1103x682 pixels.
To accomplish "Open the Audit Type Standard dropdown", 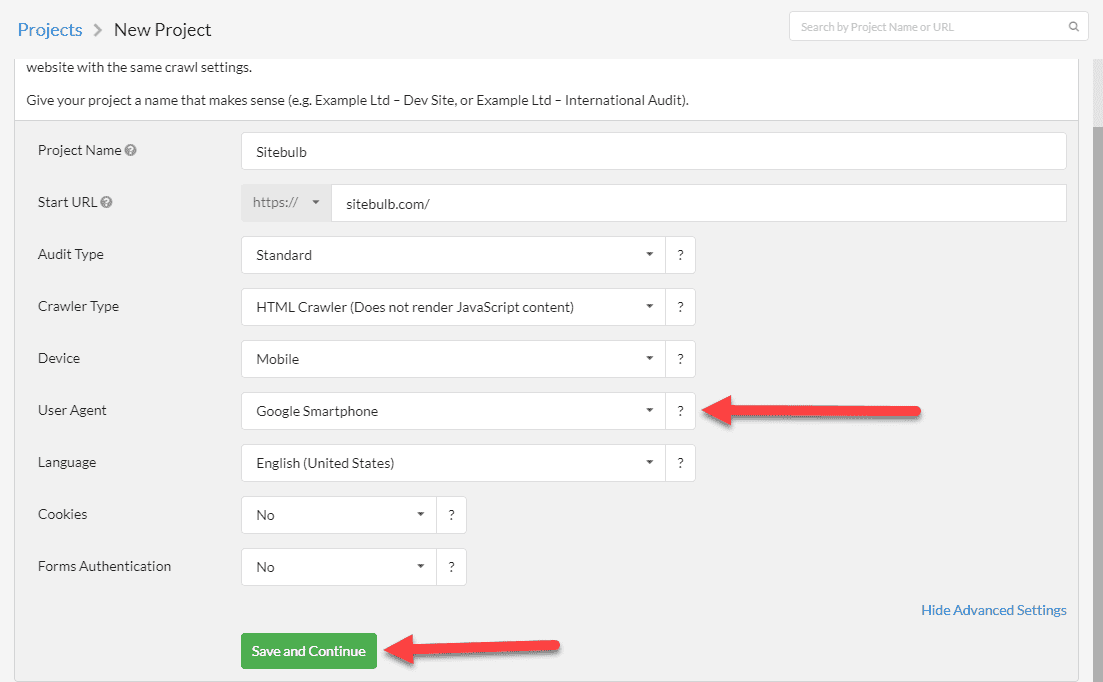I will (453, 255).
